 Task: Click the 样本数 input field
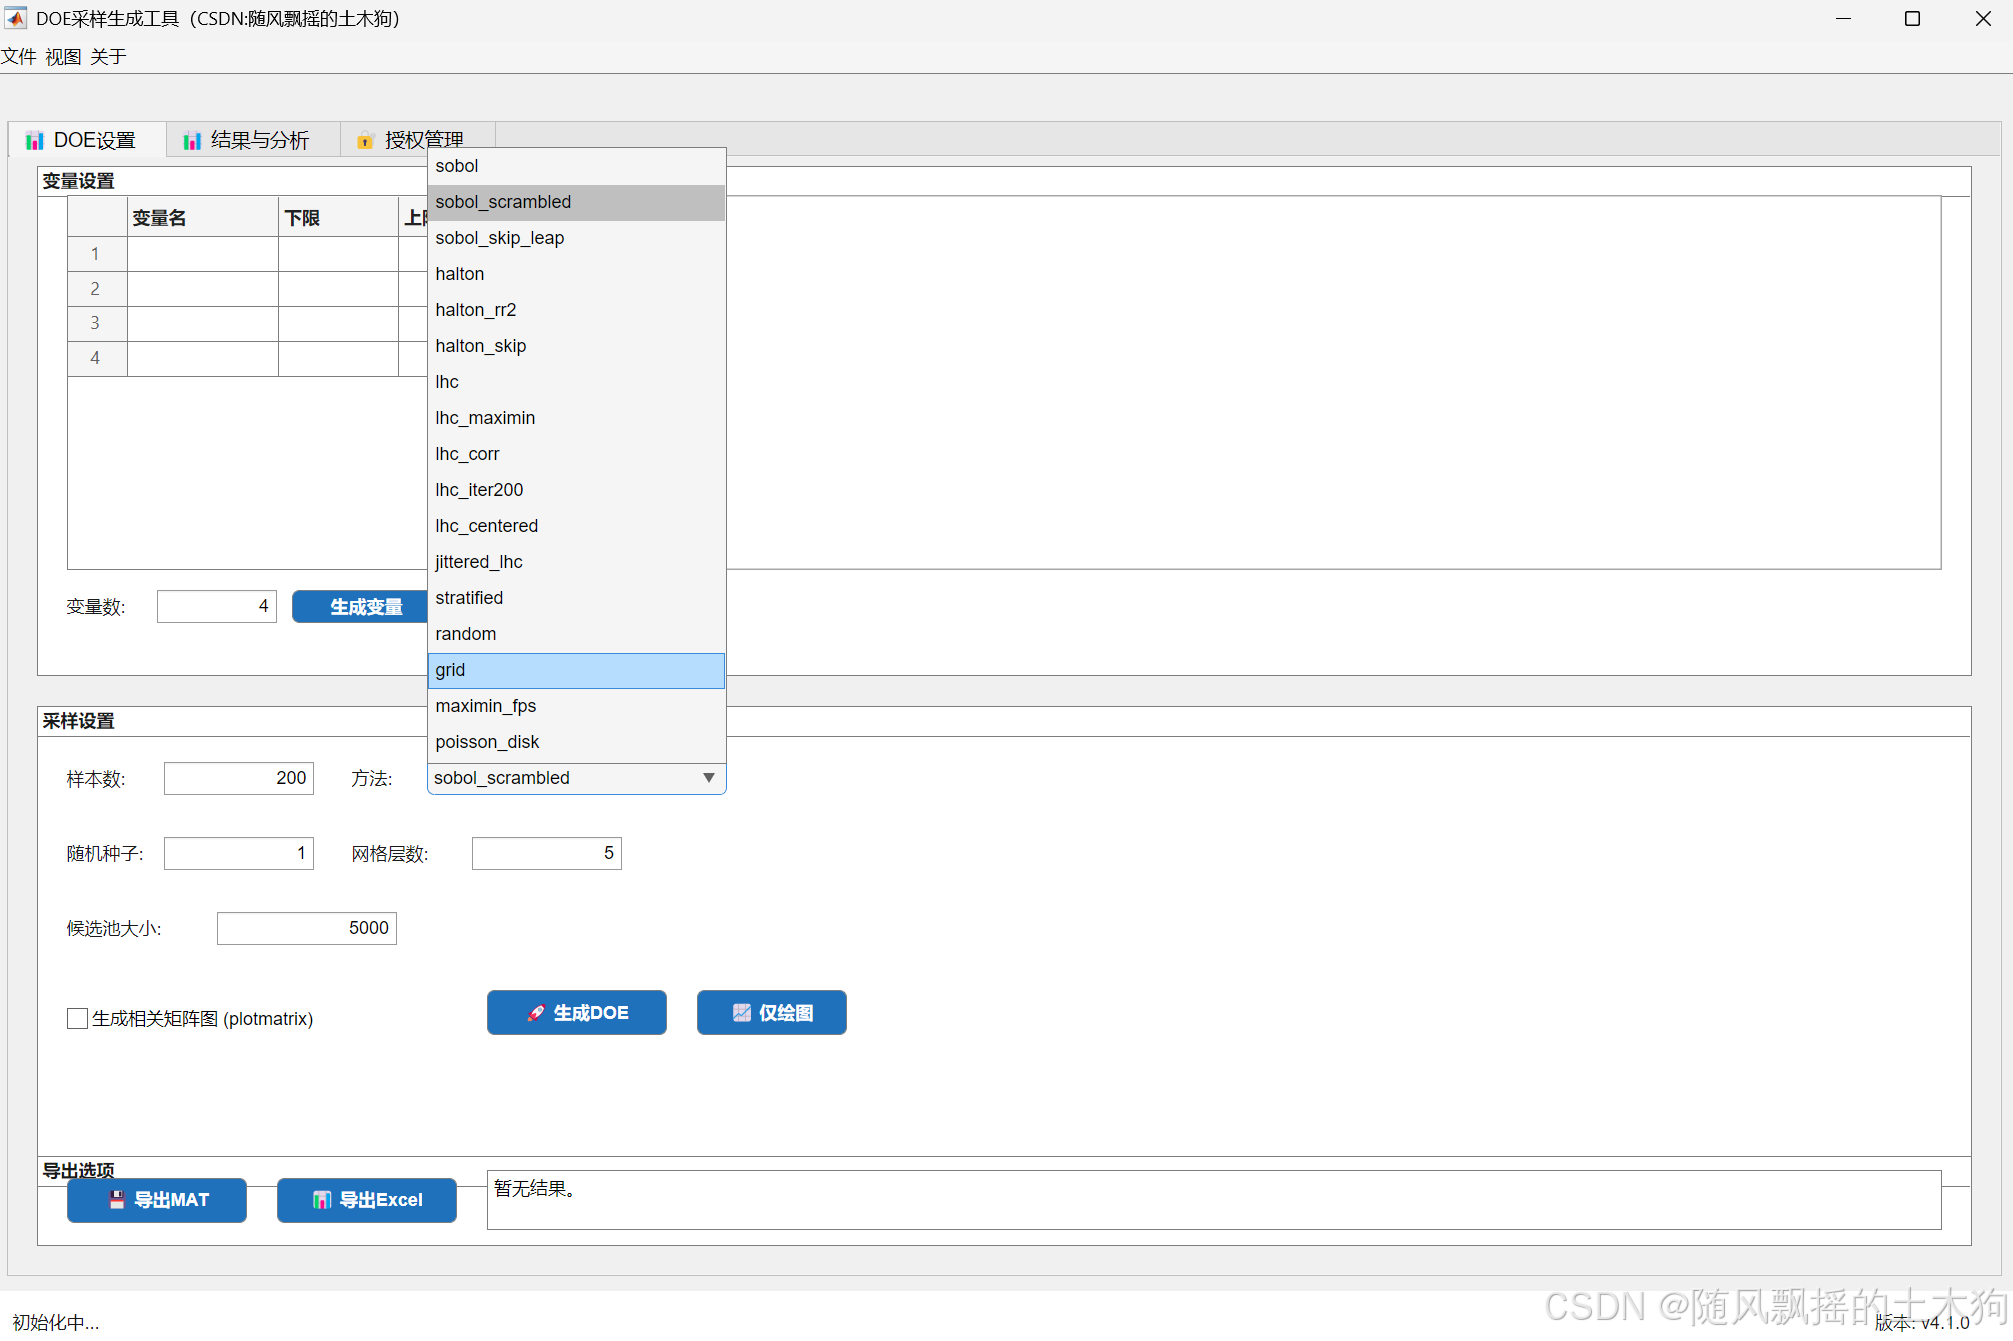[239, 778]
